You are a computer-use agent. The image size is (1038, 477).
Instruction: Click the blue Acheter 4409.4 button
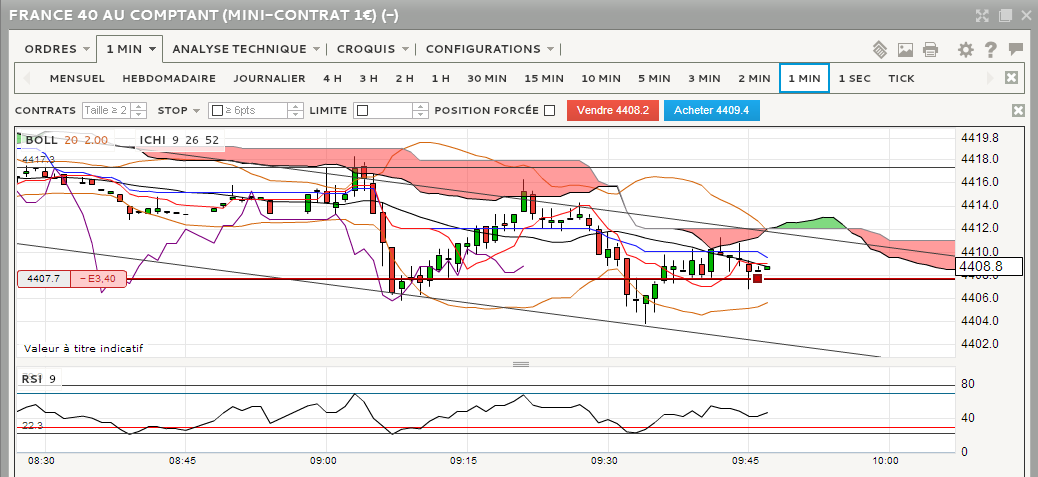click(x=711, y=110)
